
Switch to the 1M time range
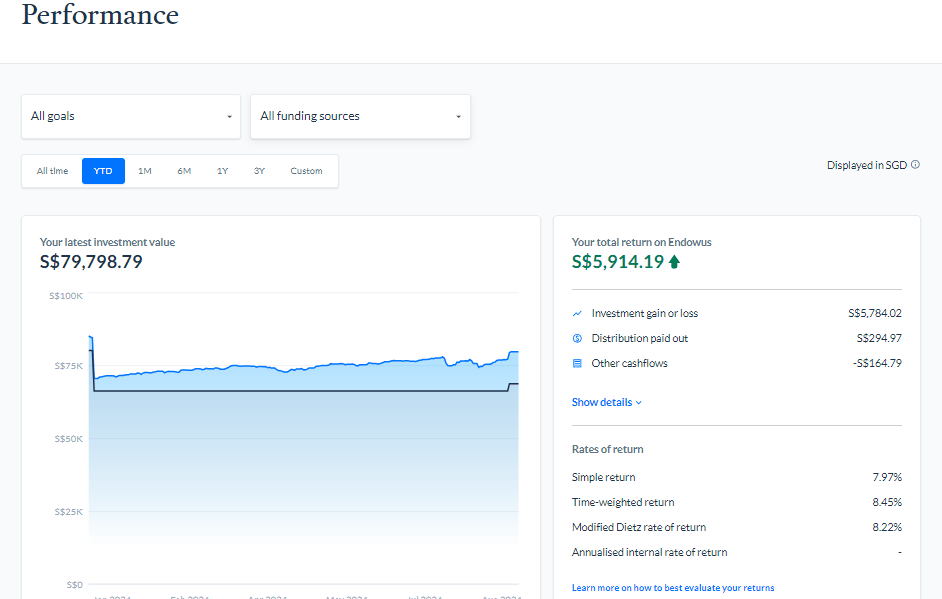pyautogui.click(x=145, y=171)
